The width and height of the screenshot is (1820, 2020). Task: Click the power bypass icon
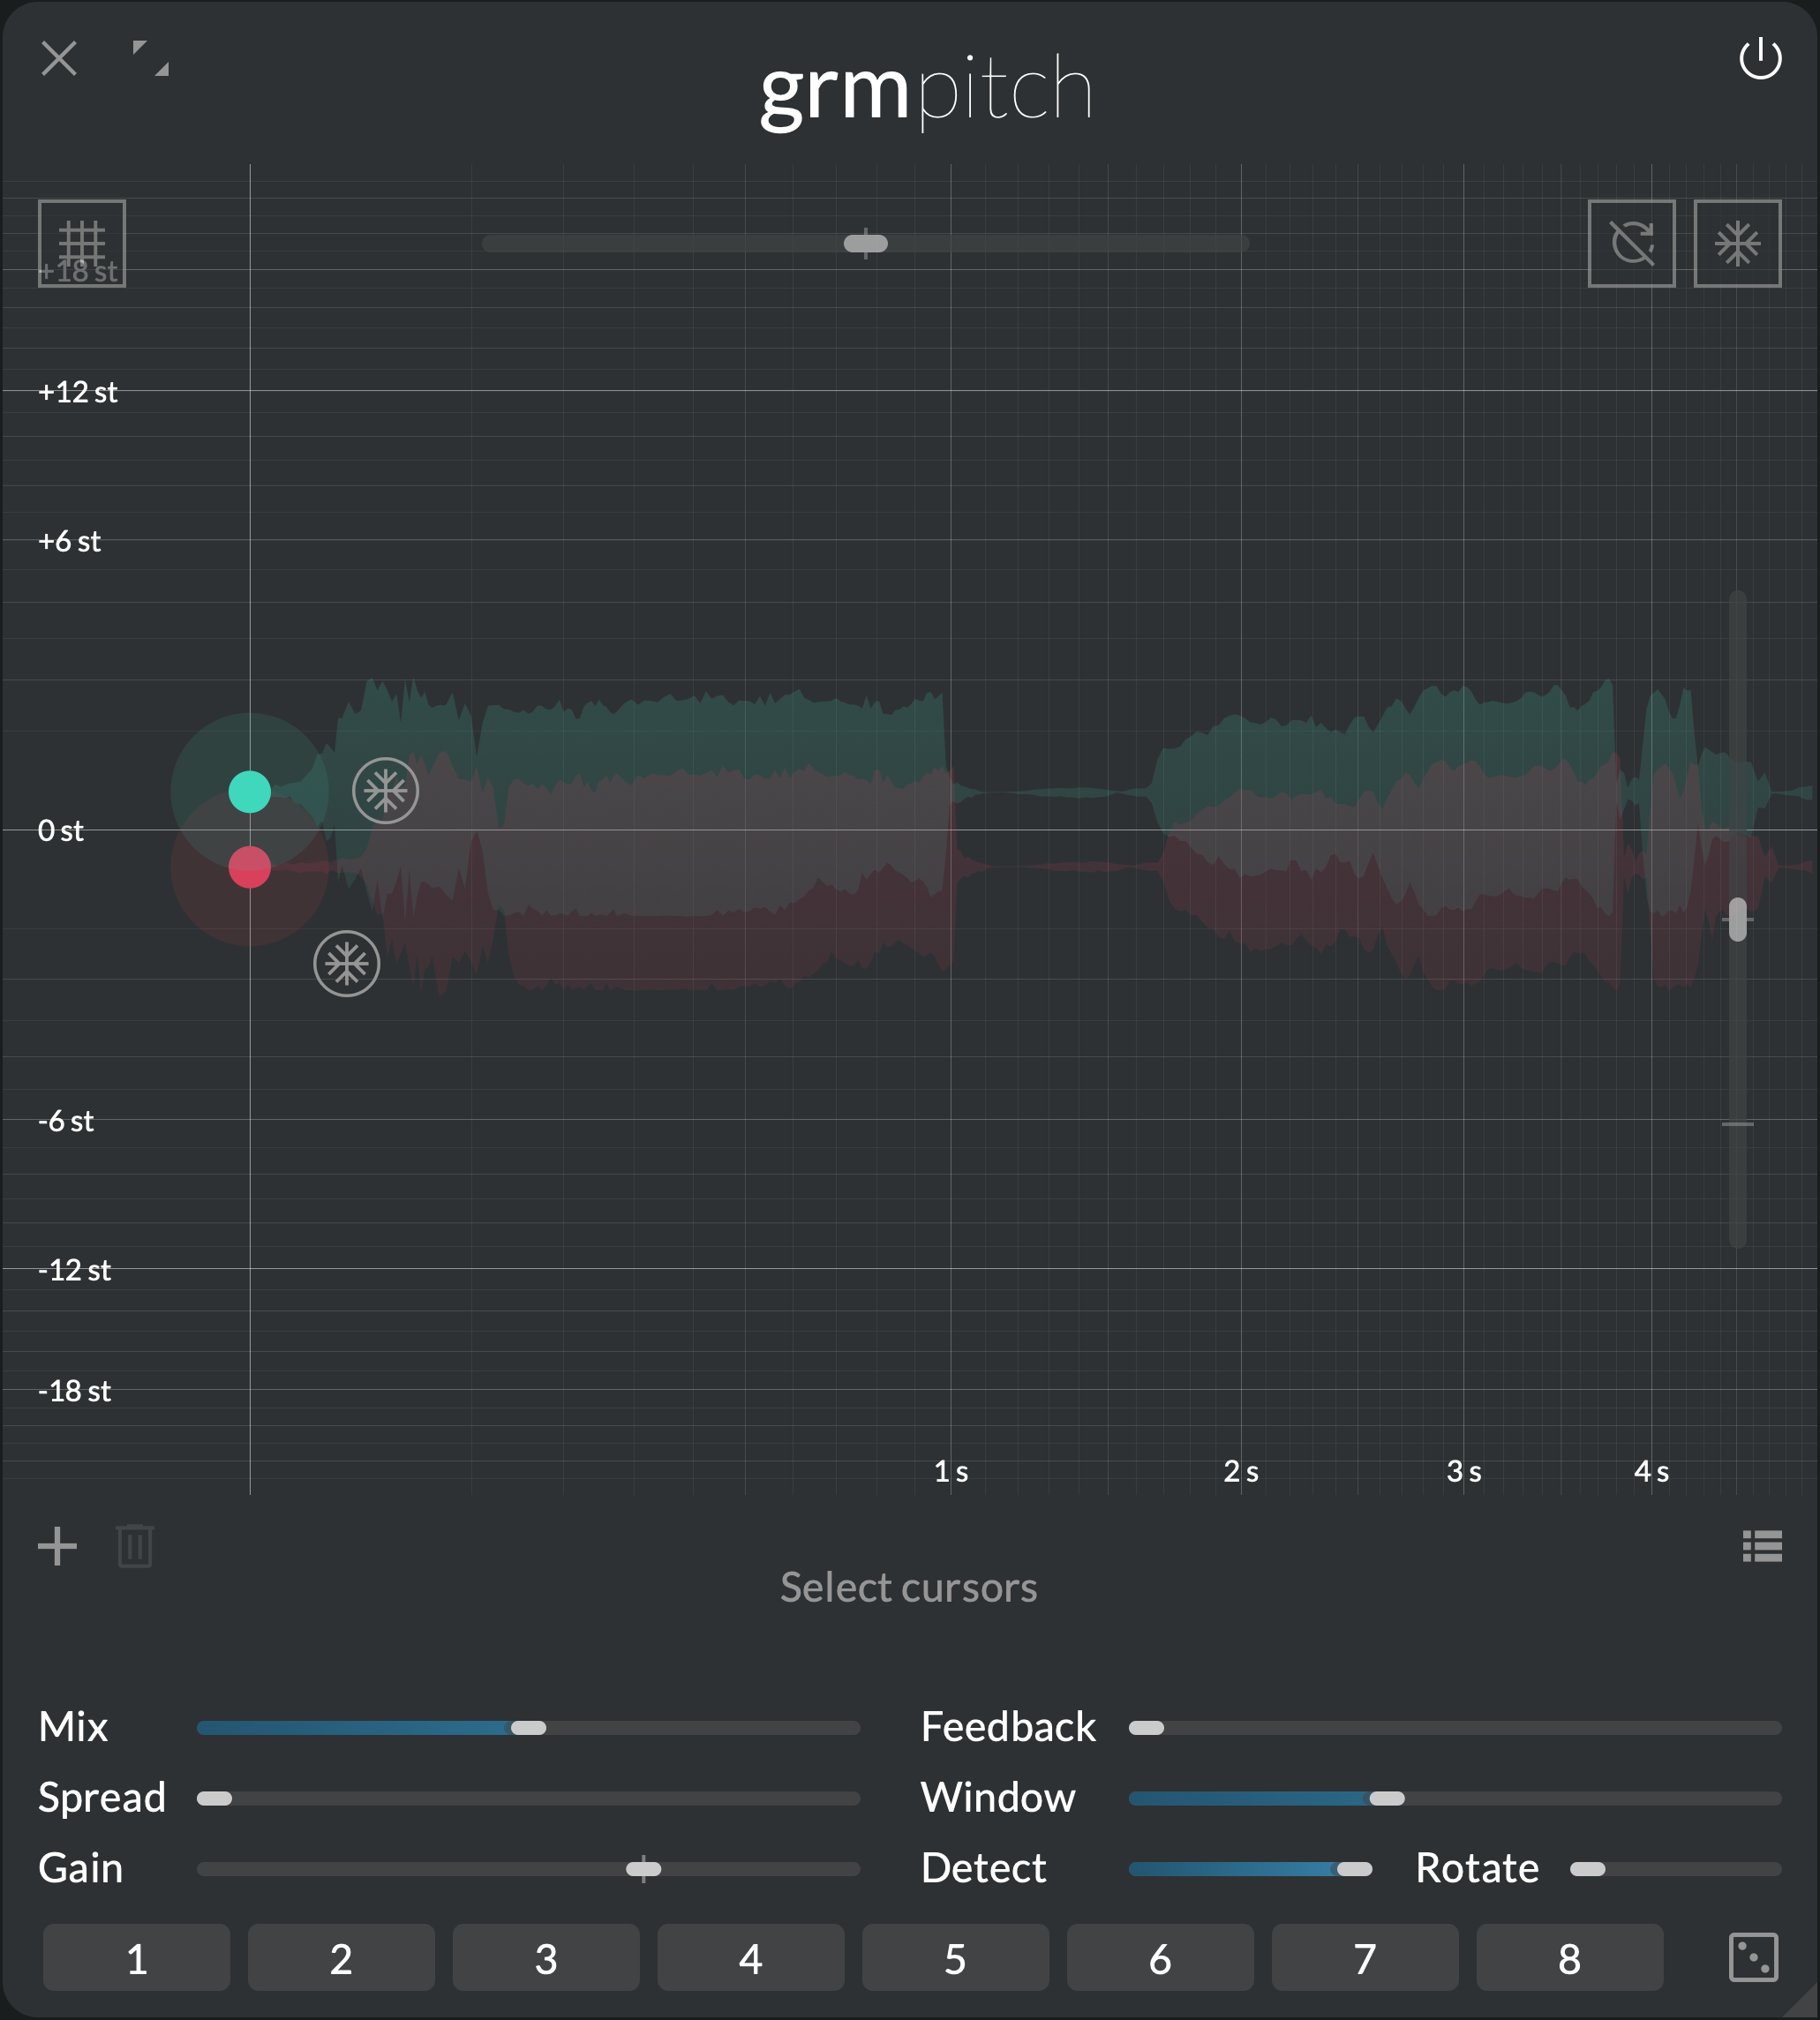(x=1760, y=59)
